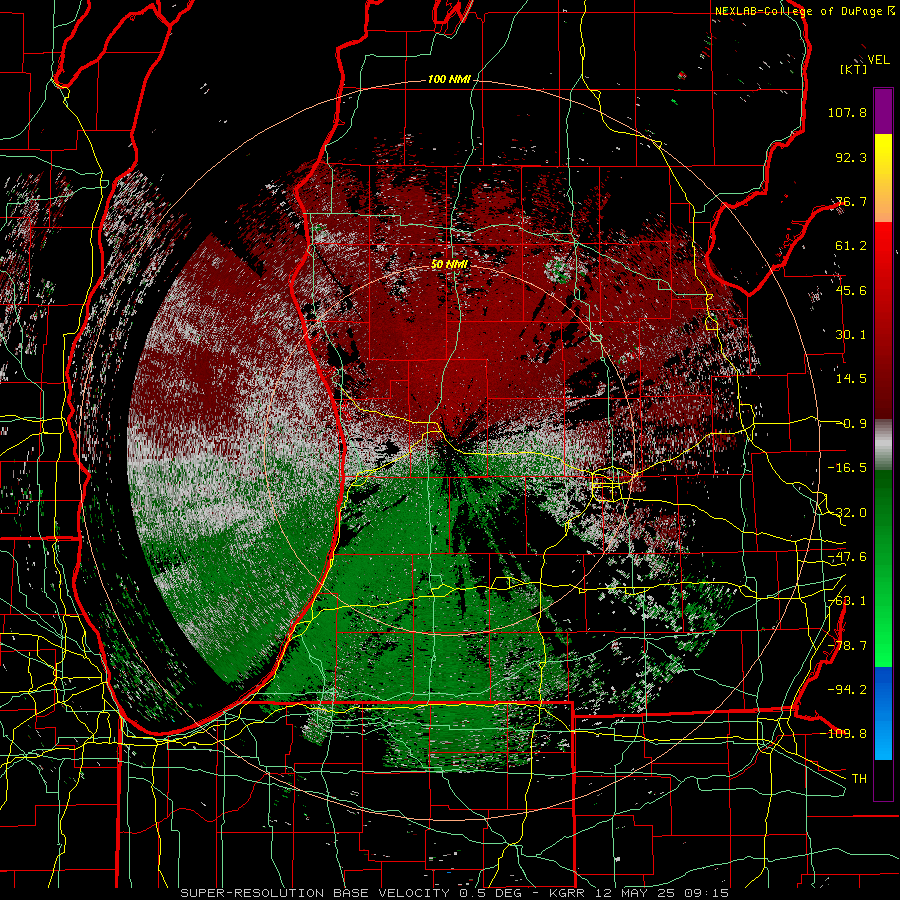This screenshot has height=900, width=900.
Task: Click the gray near-zero segment of the color bar
Action: tap(883, 445)
